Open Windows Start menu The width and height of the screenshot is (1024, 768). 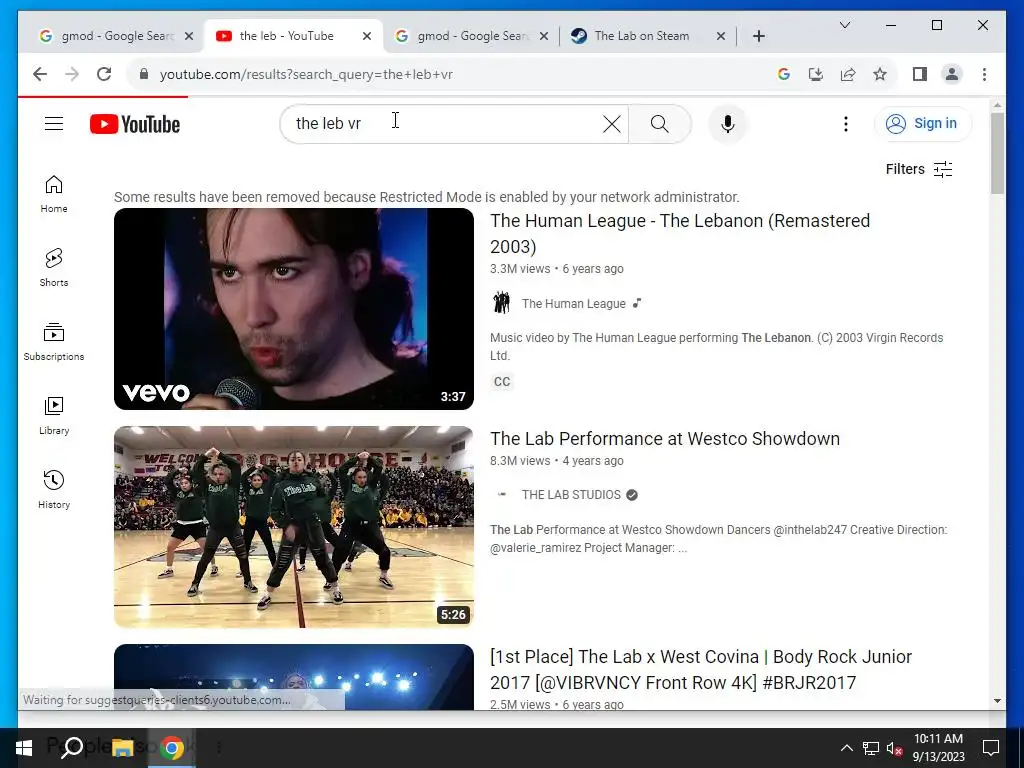click(24, 748)
